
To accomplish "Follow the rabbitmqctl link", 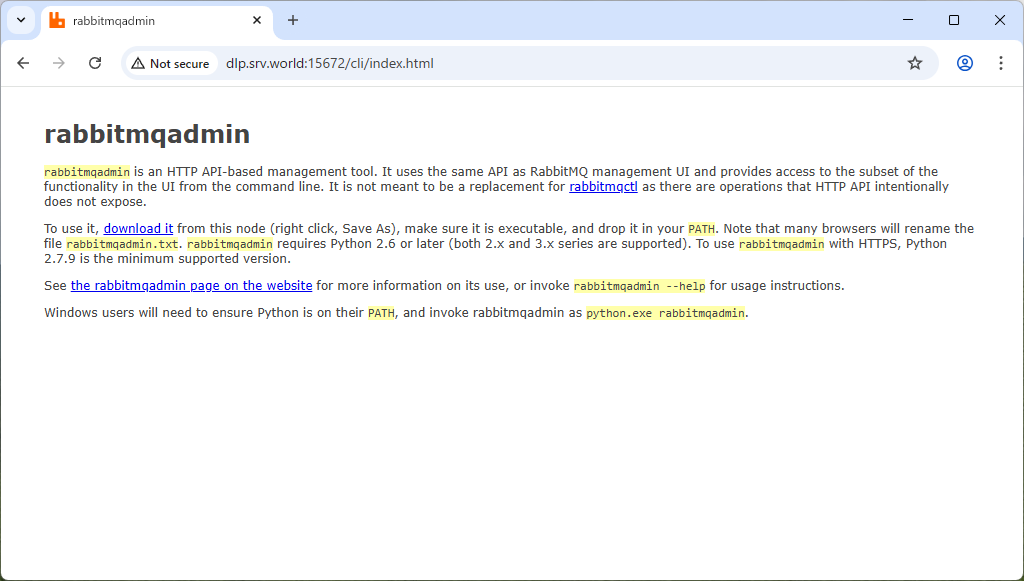I will point(603,187).
